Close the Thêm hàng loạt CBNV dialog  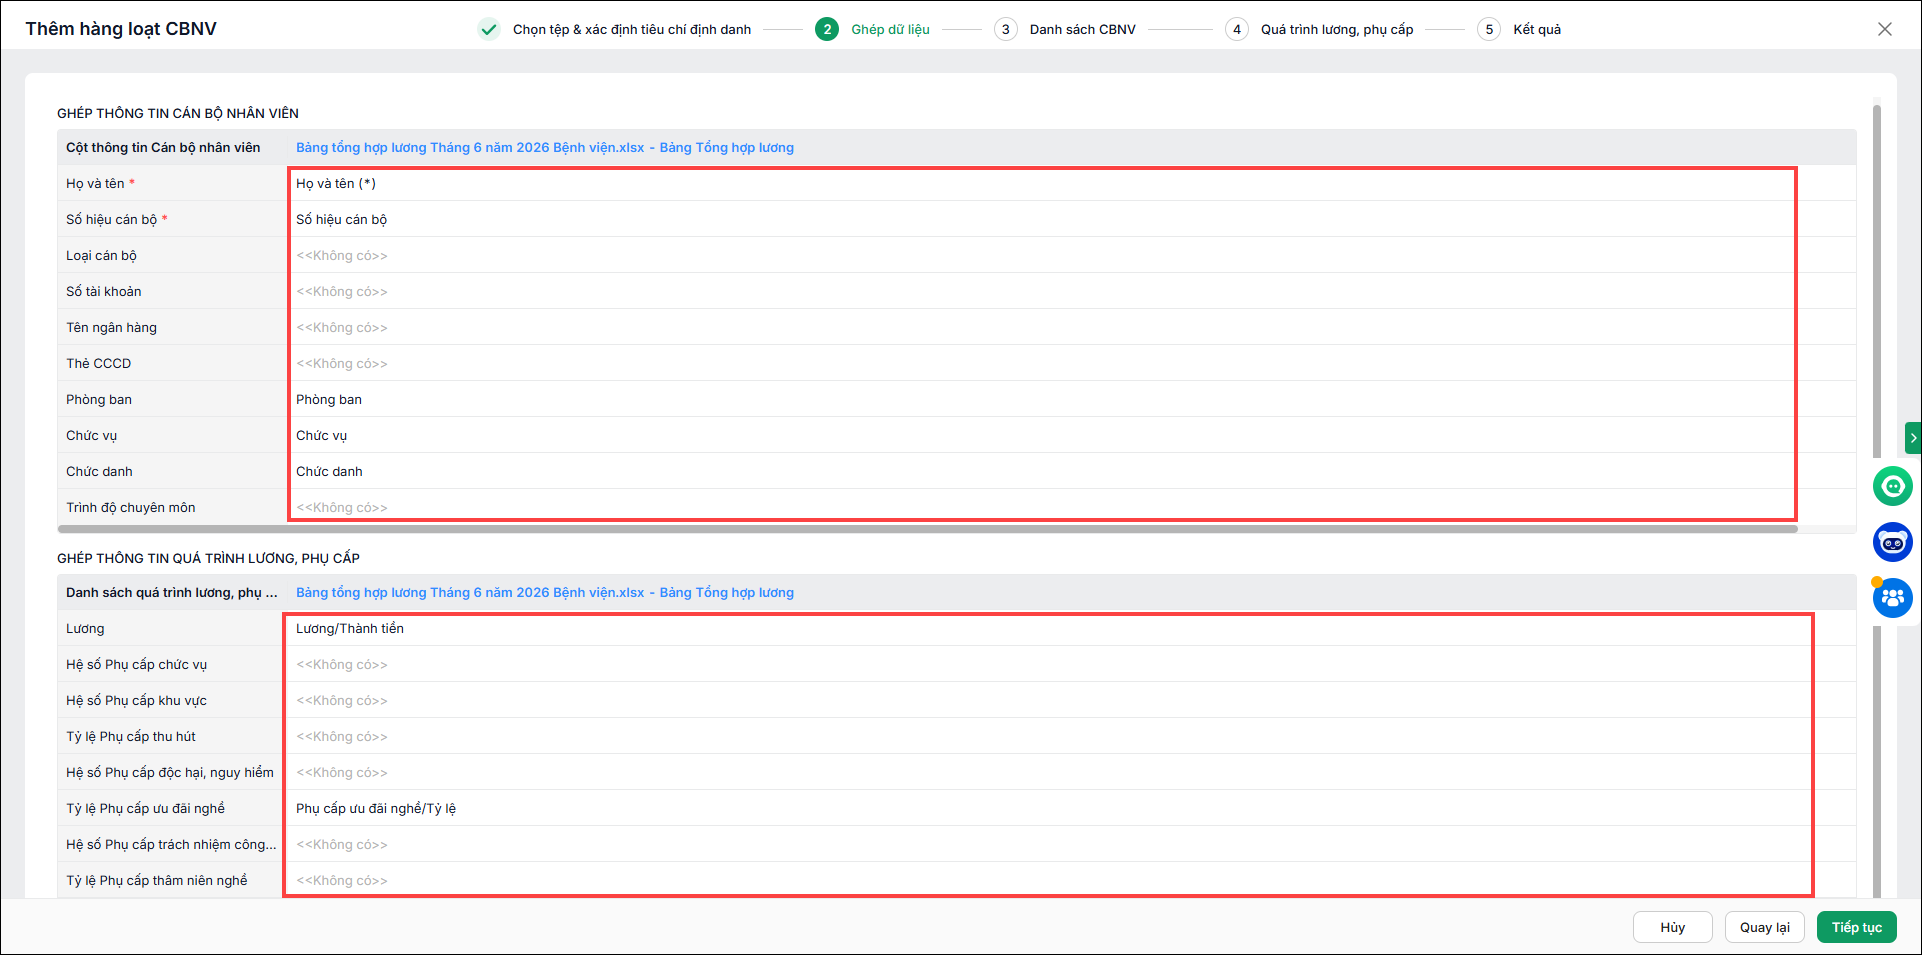(1884, 29)
